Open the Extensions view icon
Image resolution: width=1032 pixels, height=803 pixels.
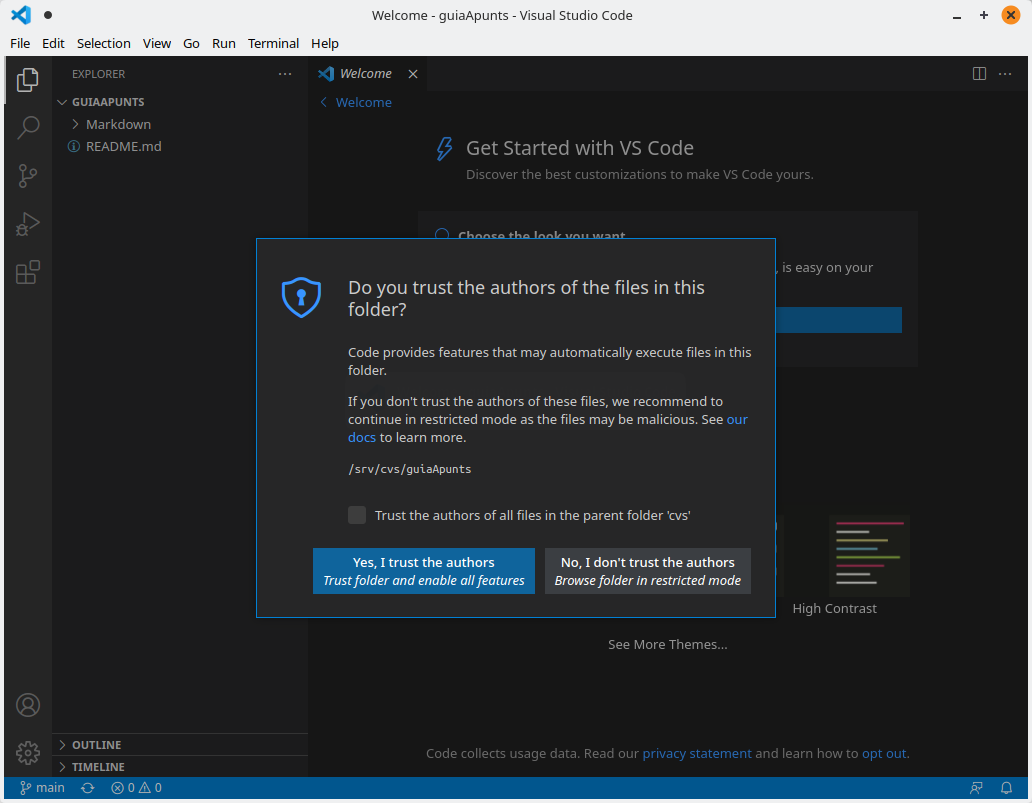click(28, 272)
